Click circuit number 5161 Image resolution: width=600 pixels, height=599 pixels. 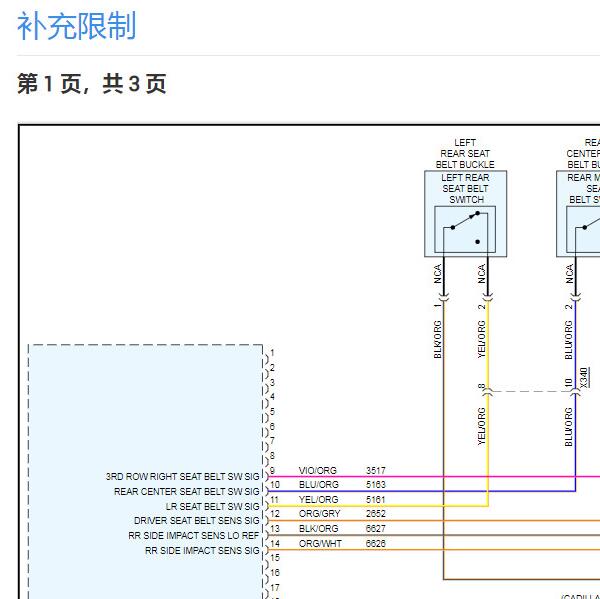pos(375,499)
